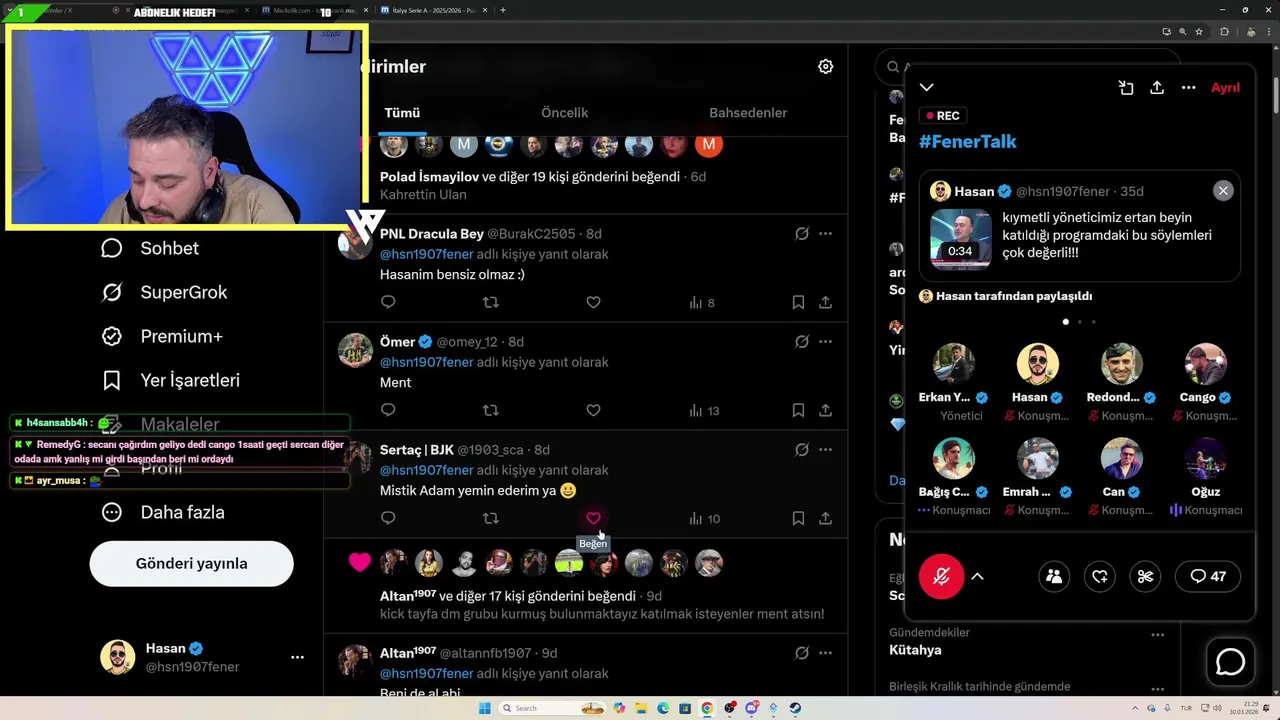
Task: Open more options on Sertaç | BJK's post
Action: click(825, 449)
